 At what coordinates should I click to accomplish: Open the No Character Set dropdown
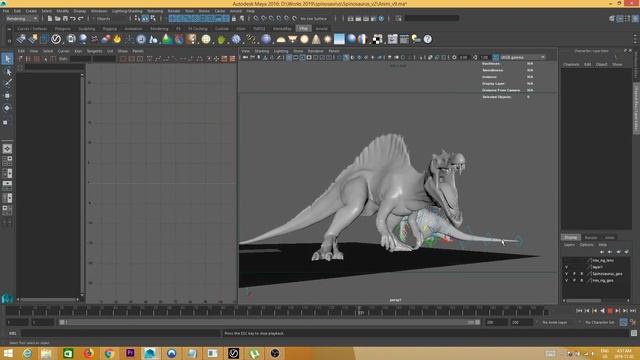[600, 322]
